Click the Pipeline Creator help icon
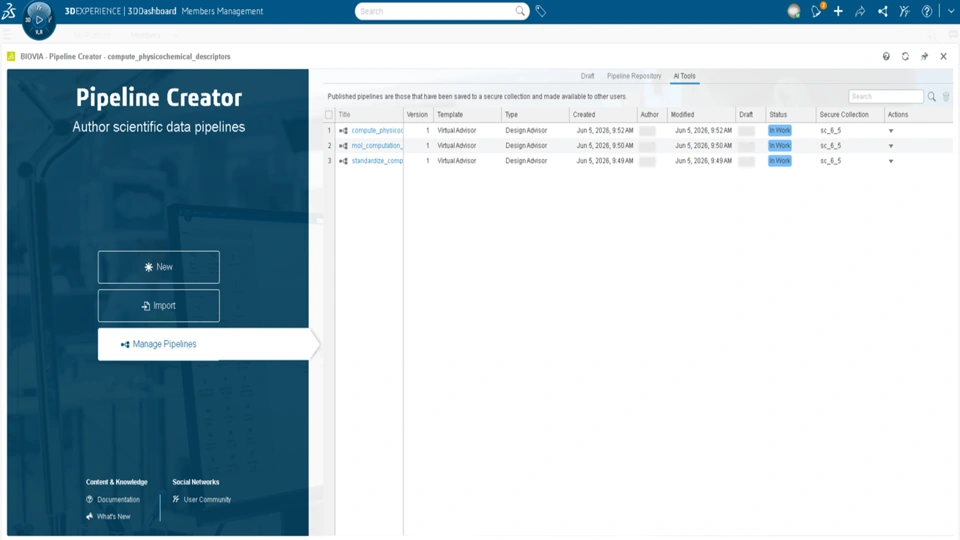 tap(886, 56)
